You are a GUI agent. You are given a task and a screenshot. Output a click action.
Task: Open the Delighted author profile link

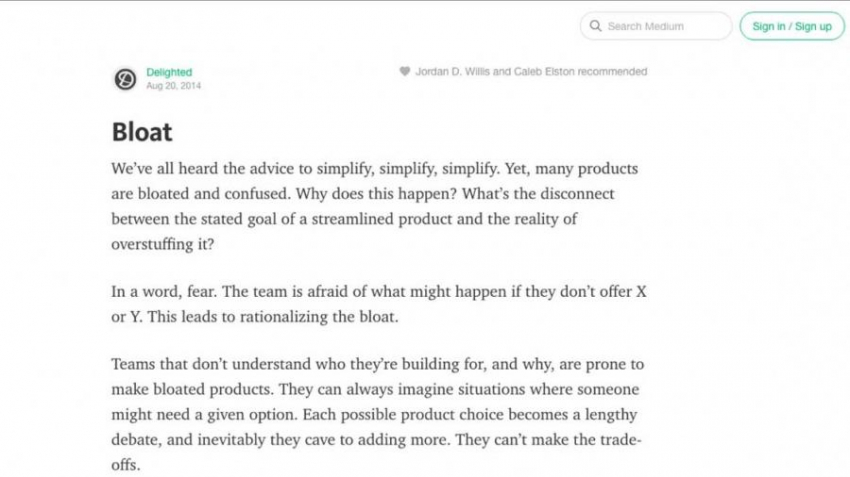(x=169, y=72)
